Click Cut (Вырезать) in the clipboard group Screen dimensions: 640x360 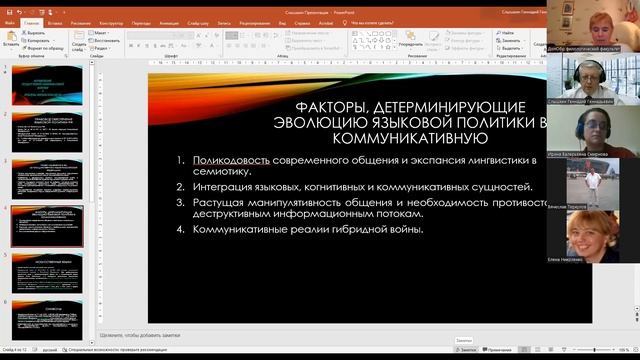(x=33, y=33)
